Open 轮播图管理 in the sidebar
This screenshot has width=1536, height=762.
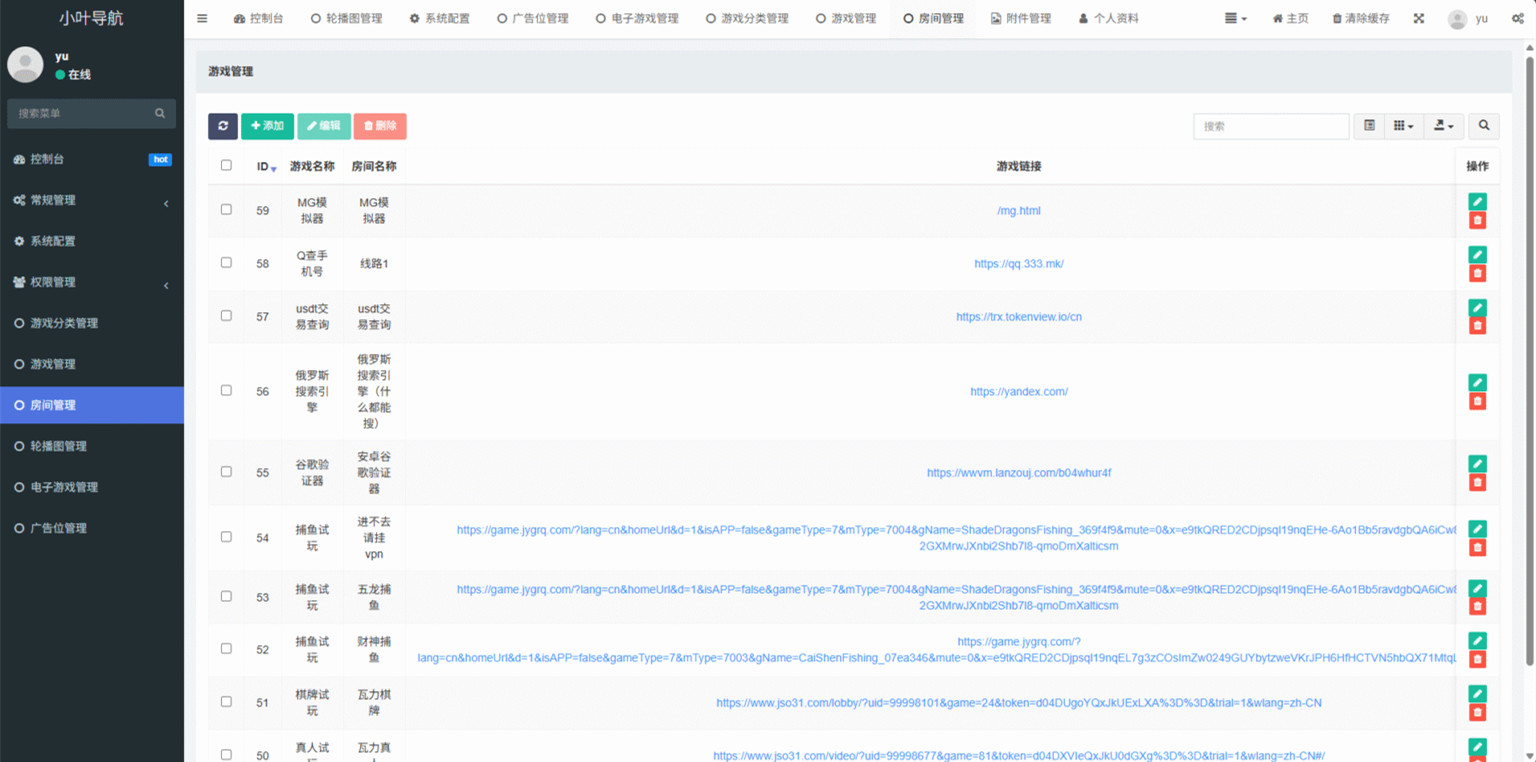pyautogui.click(x=58, y=446)
